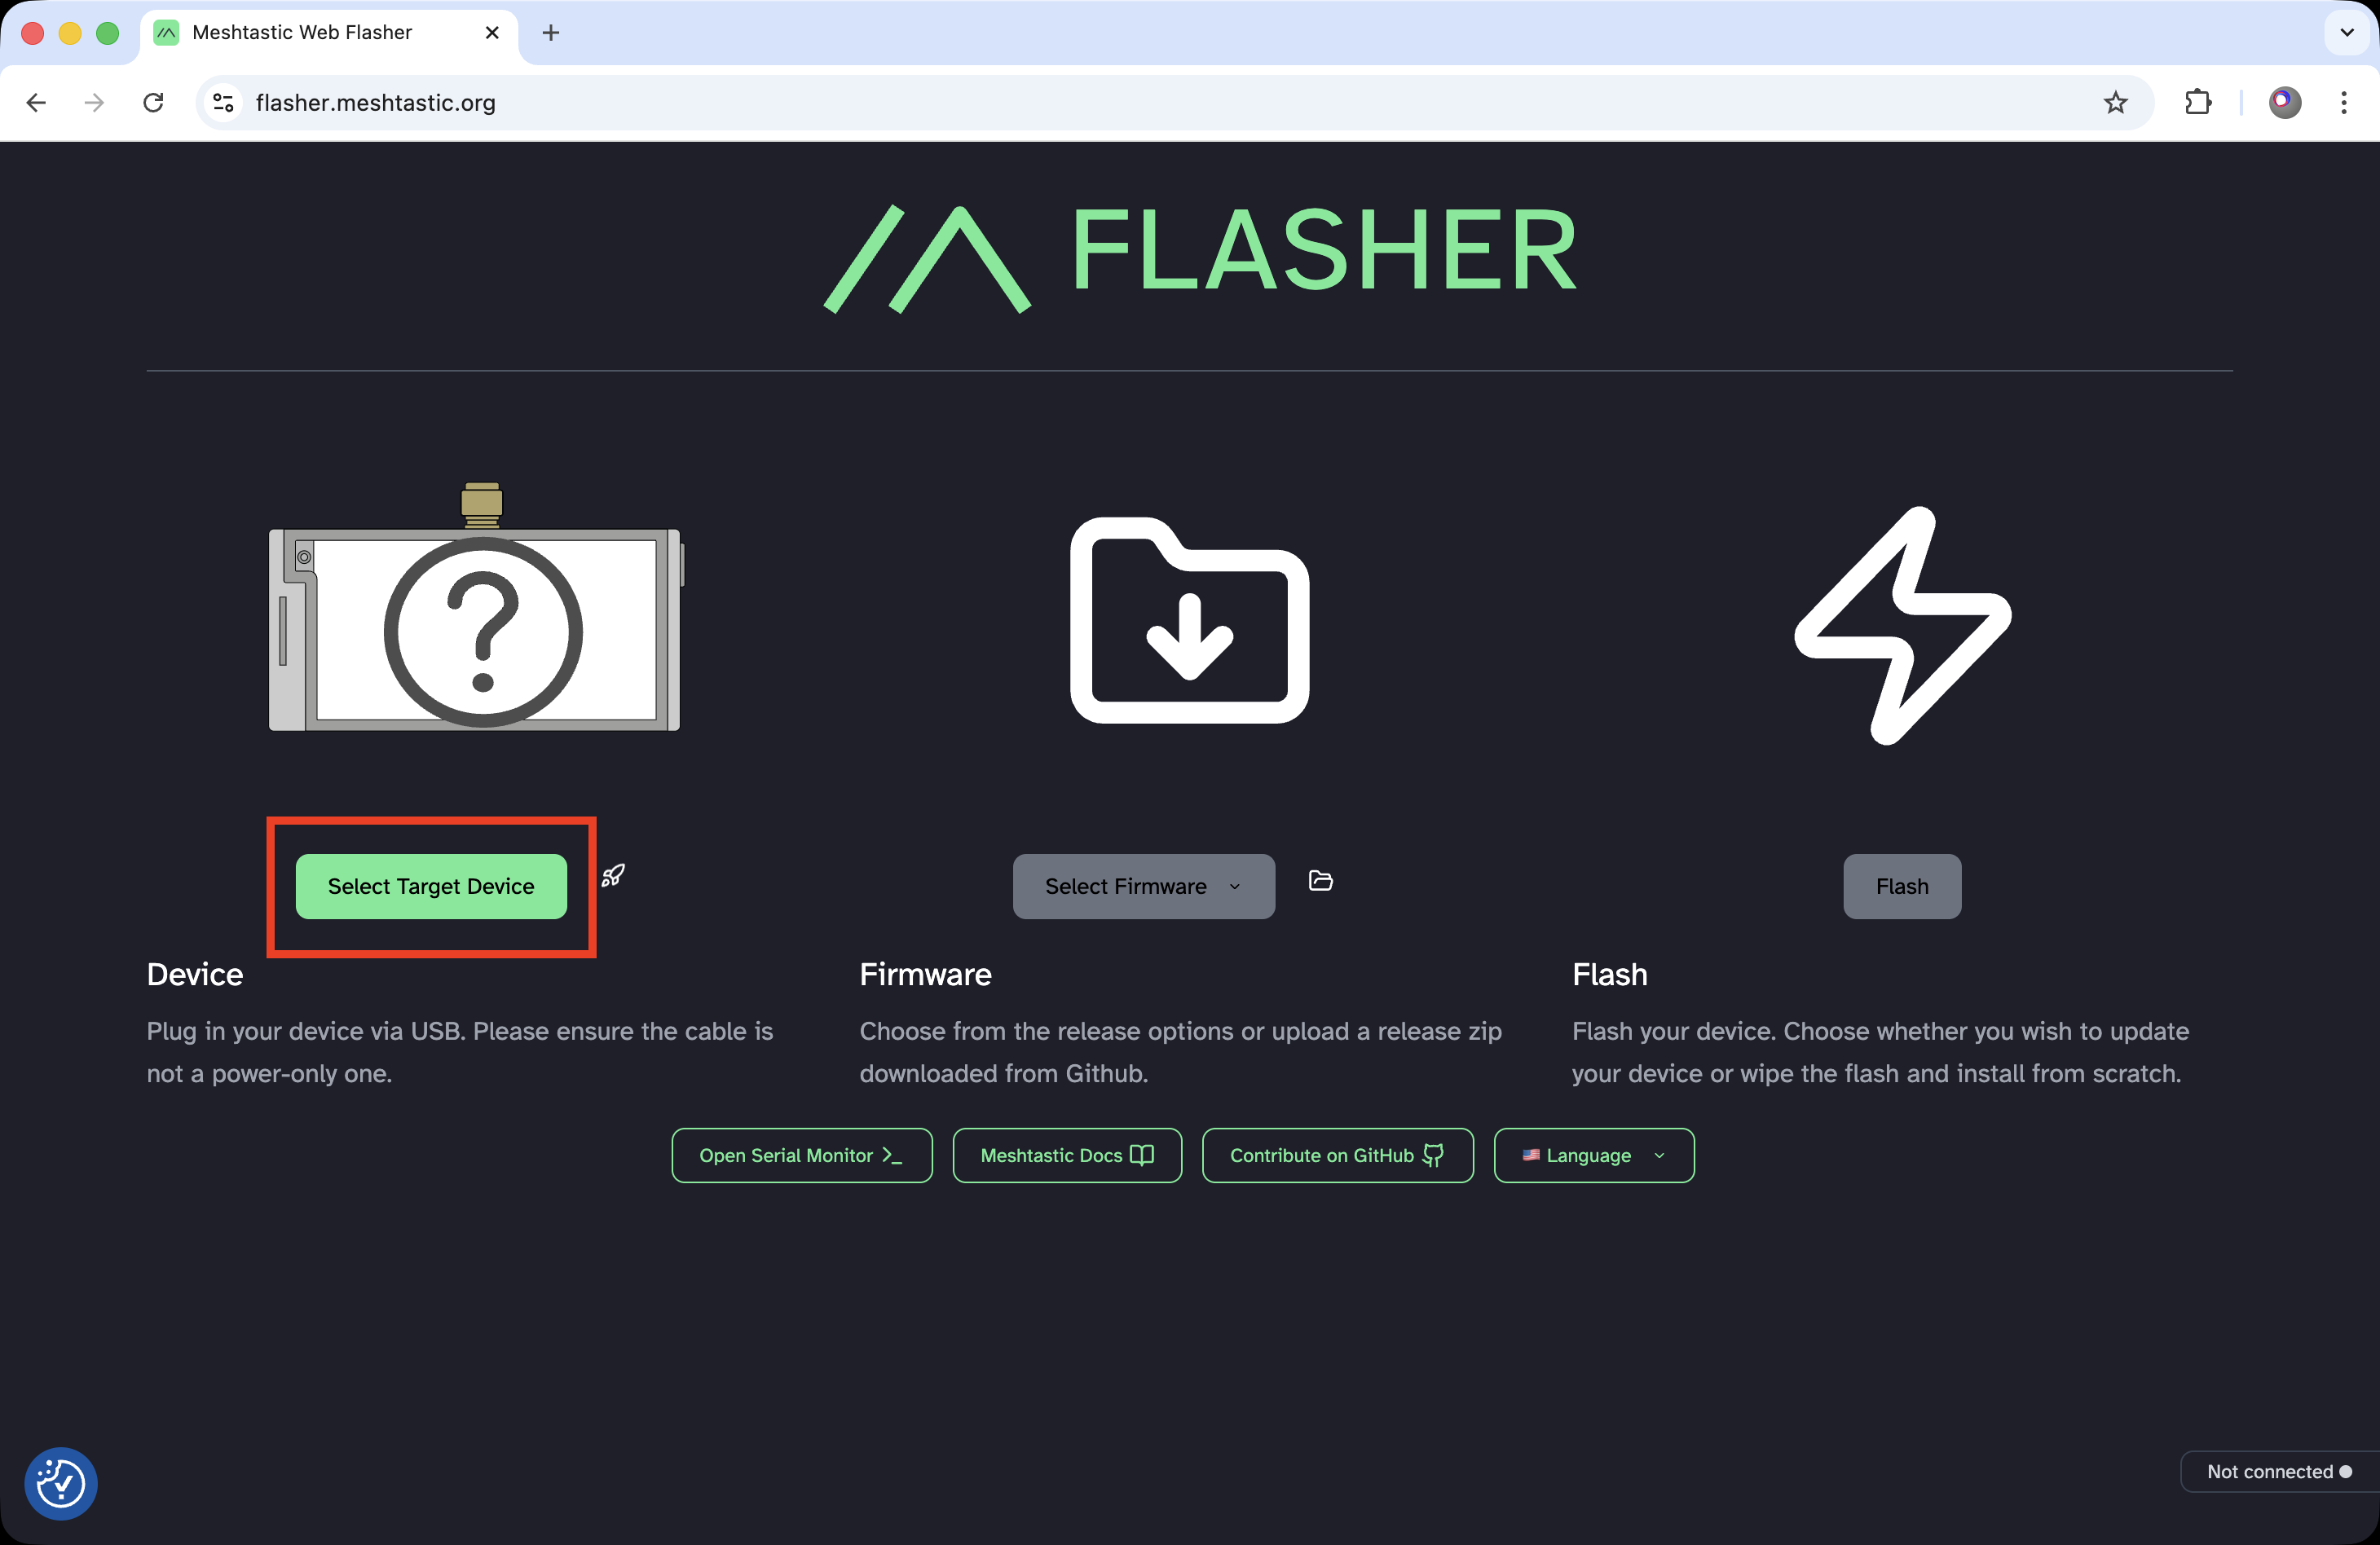Open the Chrome three-dot menu

[x=2343, y=102]
